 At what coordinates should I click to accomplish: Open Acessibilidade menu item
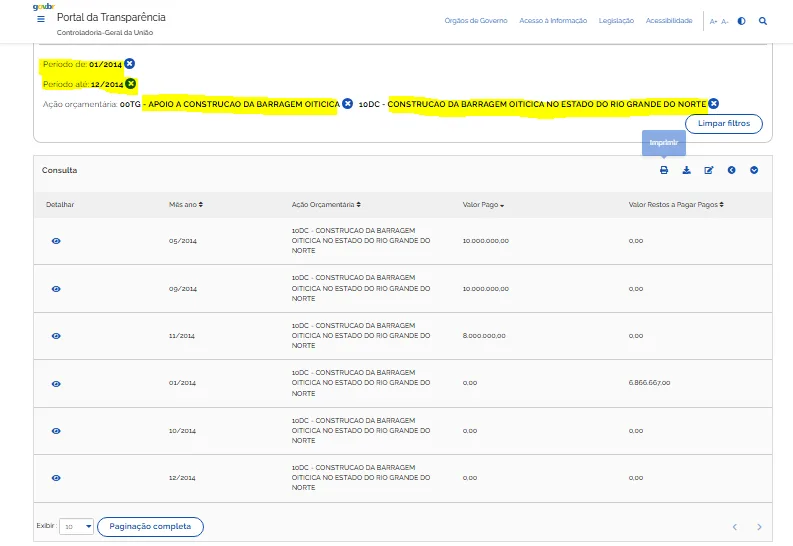(669, 21)
